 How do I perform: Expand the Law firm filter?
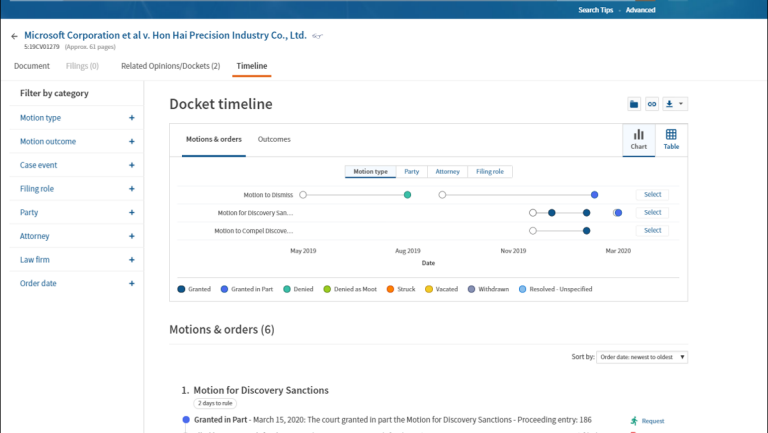pos(131,260)
